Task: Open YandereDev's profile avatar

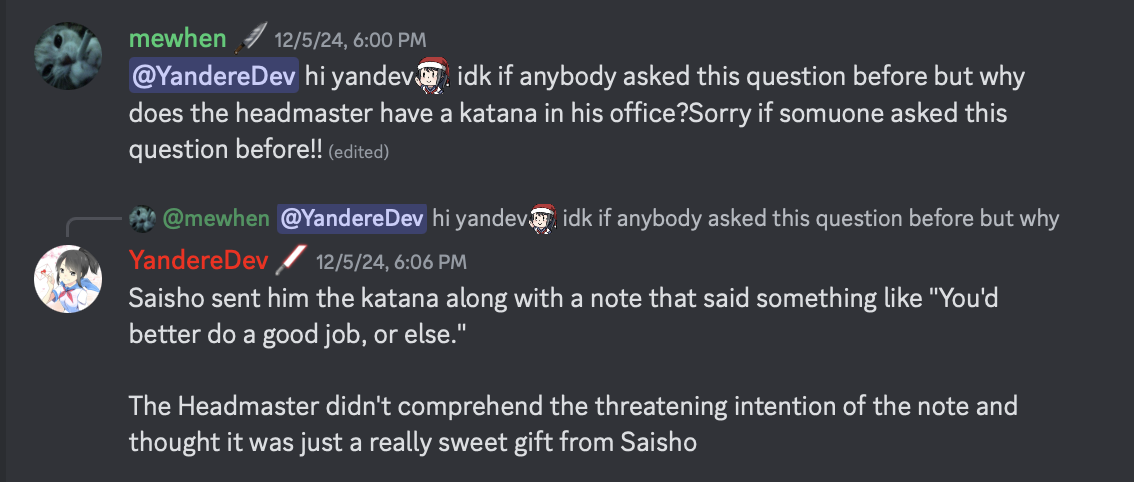Action: coord(67,276)
